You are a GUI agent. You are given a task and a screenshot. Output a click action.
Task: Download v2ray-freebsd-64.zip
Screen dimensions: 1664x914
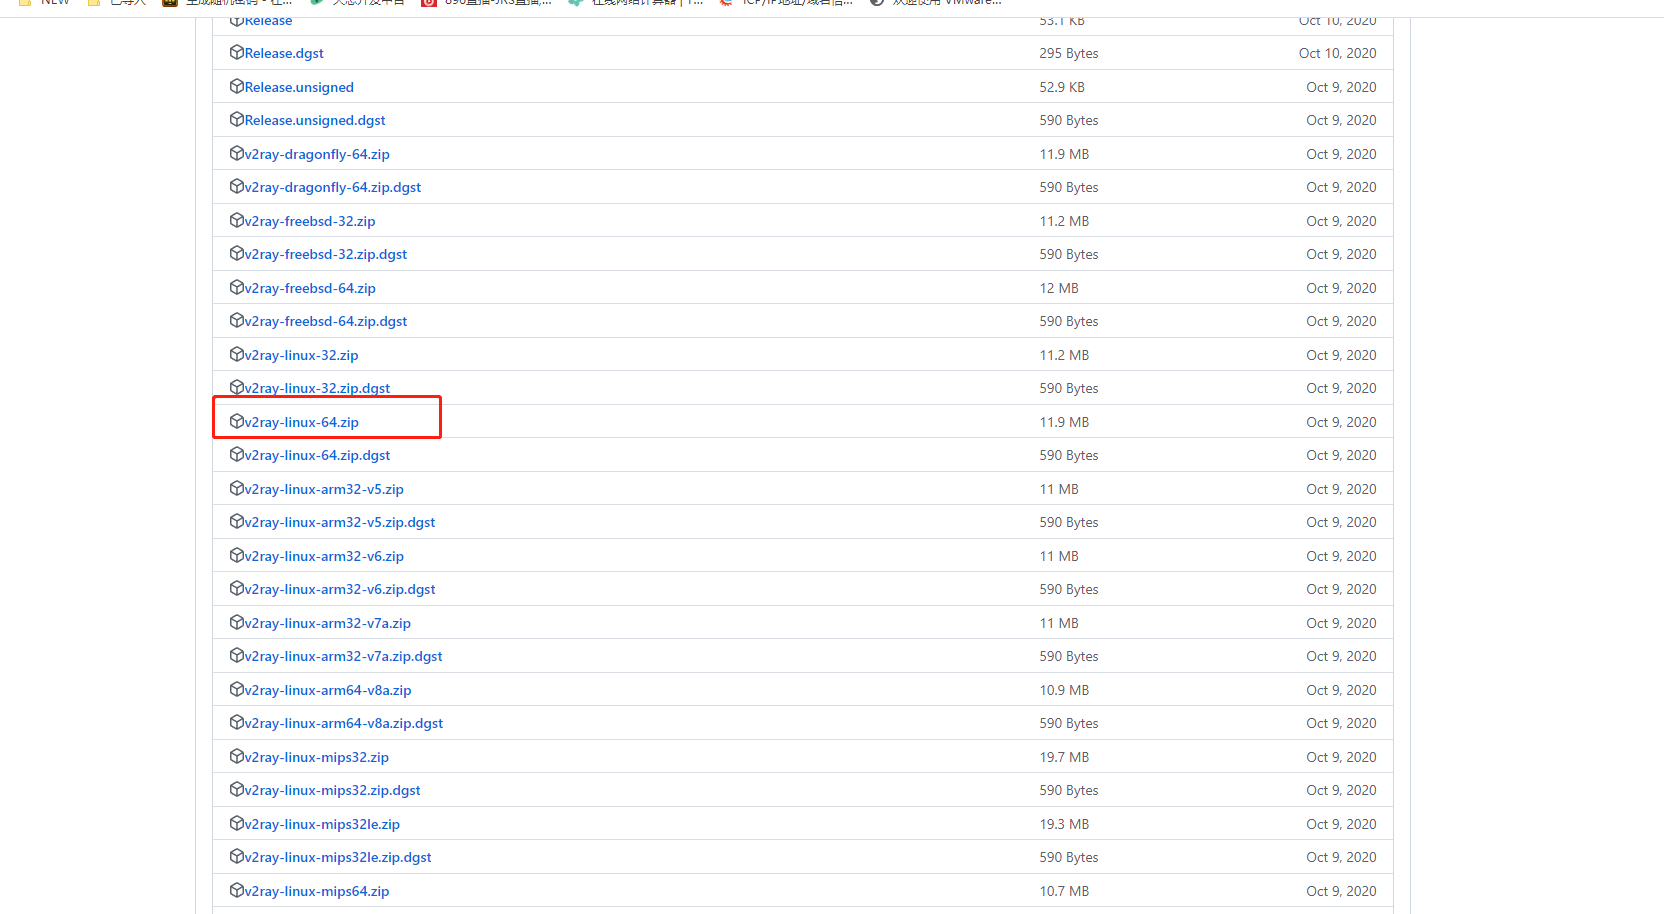point(310,288)
